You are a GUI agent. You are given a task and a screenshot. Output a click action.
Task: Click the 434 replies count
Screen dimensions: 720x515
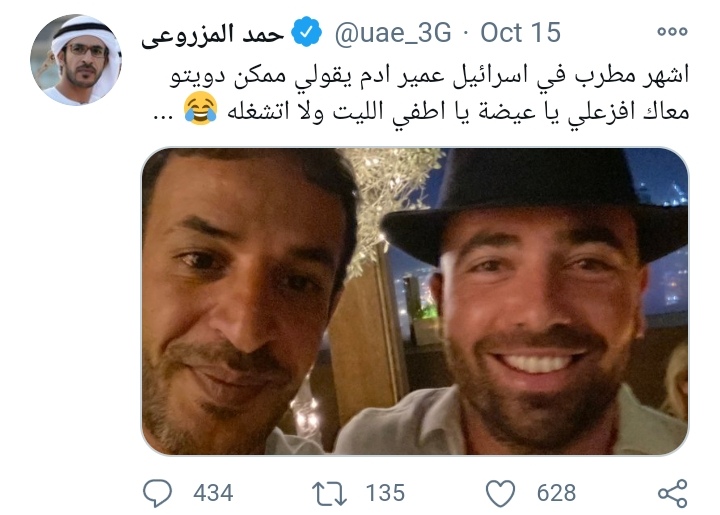coord(213,493)
